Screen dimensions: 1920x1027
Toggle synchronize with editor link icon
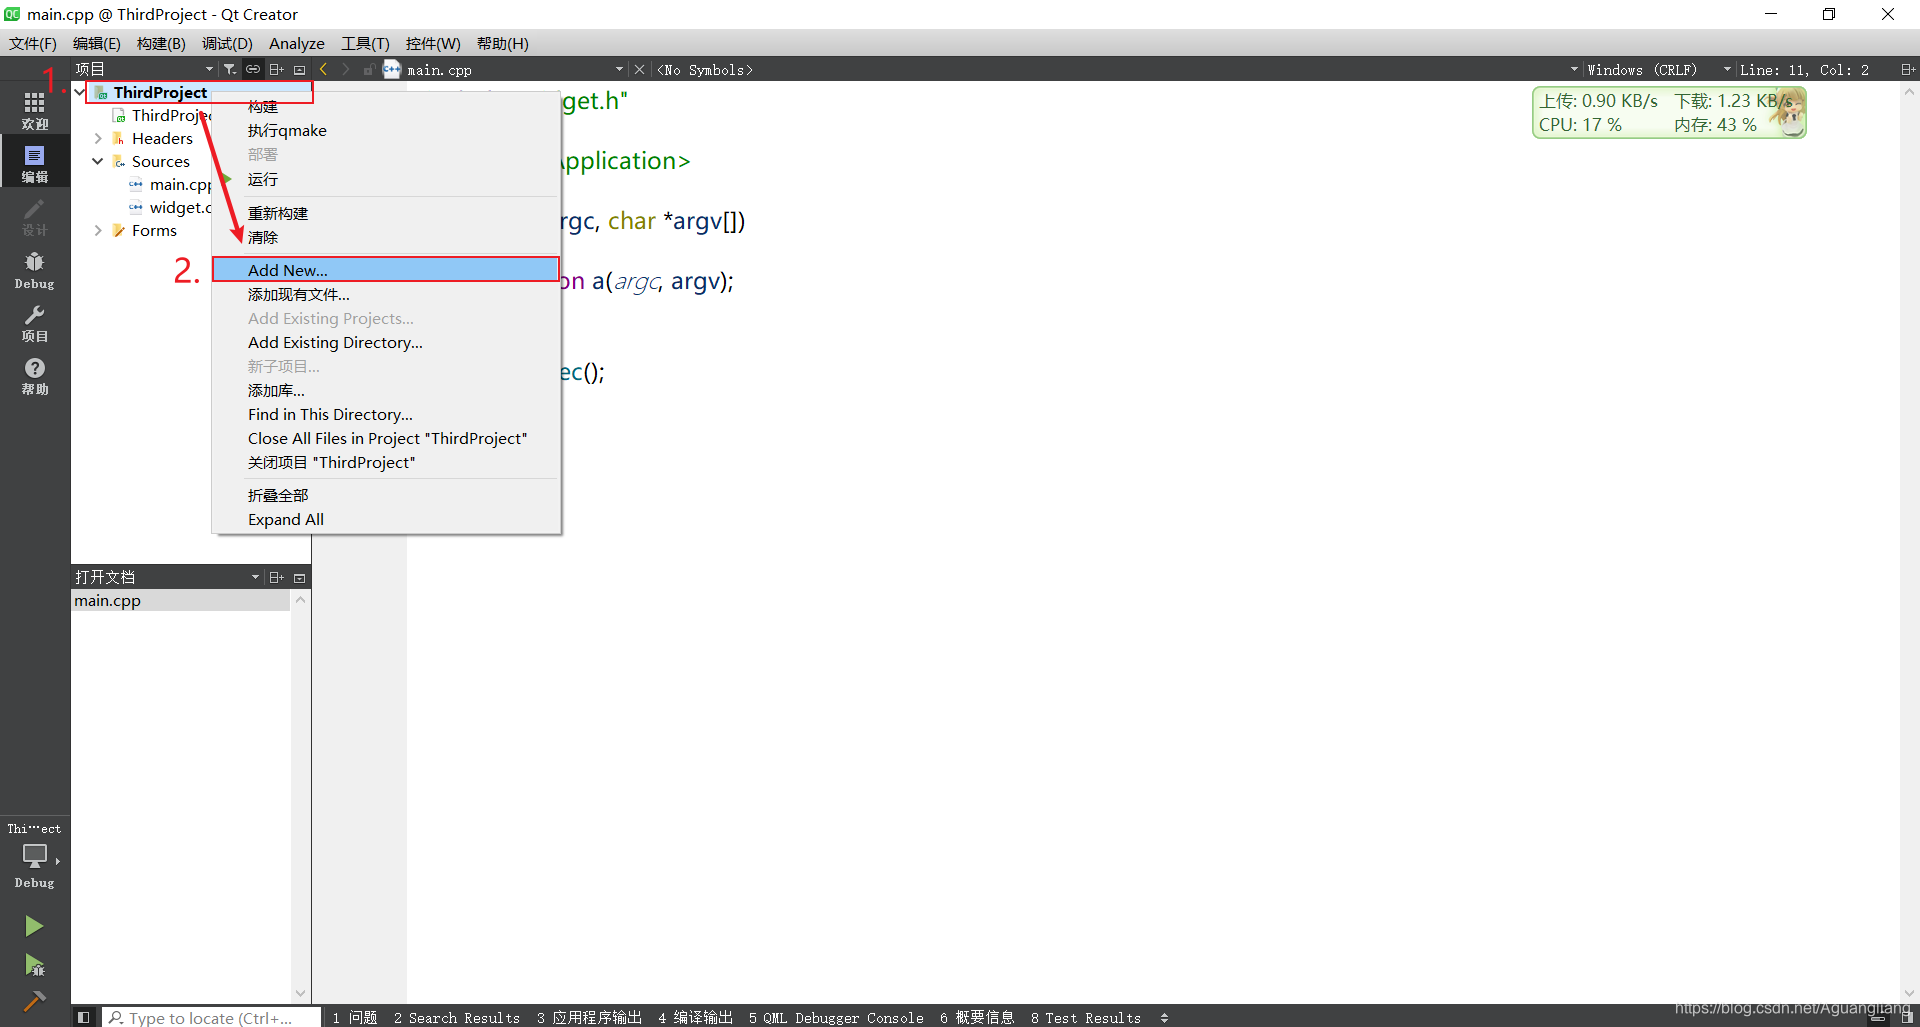[253, 69]
